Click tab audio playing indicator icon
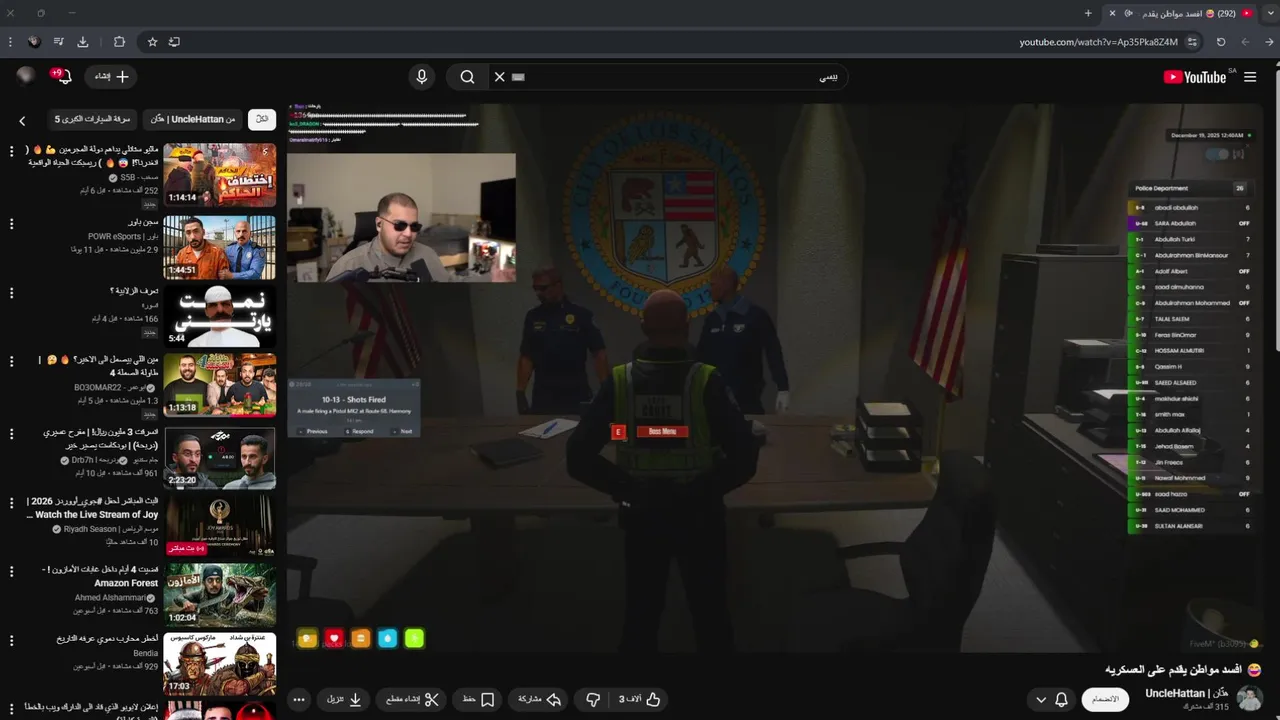This screenshot has width=1280, height=720. point(1129,13)
